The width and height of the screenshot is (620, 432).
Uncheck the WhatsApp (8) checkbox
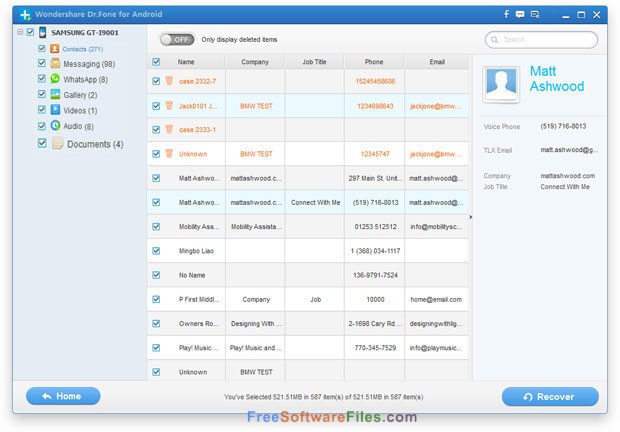[42, 78]
